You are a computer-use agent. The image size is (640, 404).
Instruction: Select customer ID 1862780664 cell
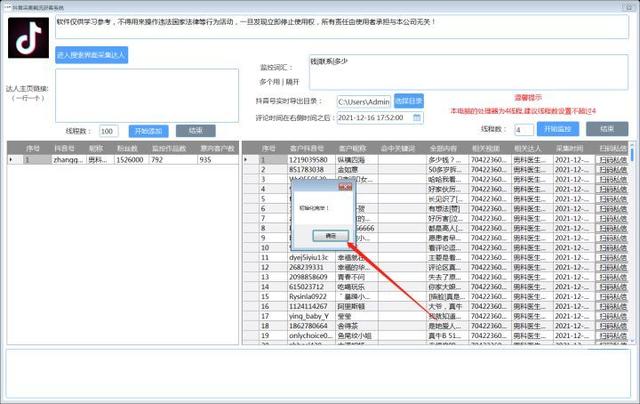point(312,326)
